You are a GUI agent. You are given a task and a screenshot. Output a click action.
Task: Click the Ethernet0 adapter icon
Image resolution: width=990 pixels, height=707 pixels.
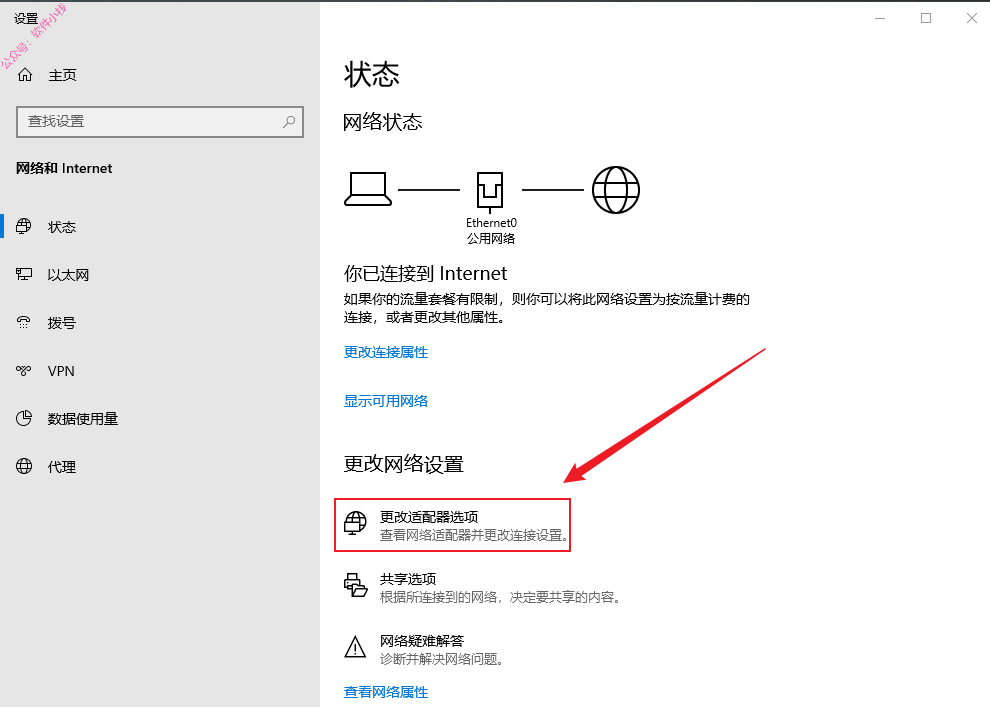point(490,191)
